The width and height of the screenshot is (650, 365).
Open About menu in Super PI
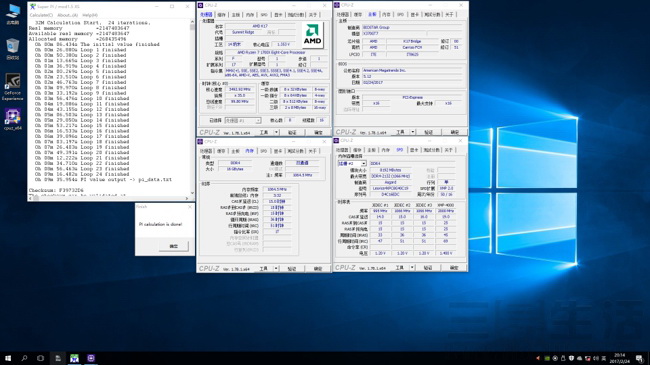[67, 15]
